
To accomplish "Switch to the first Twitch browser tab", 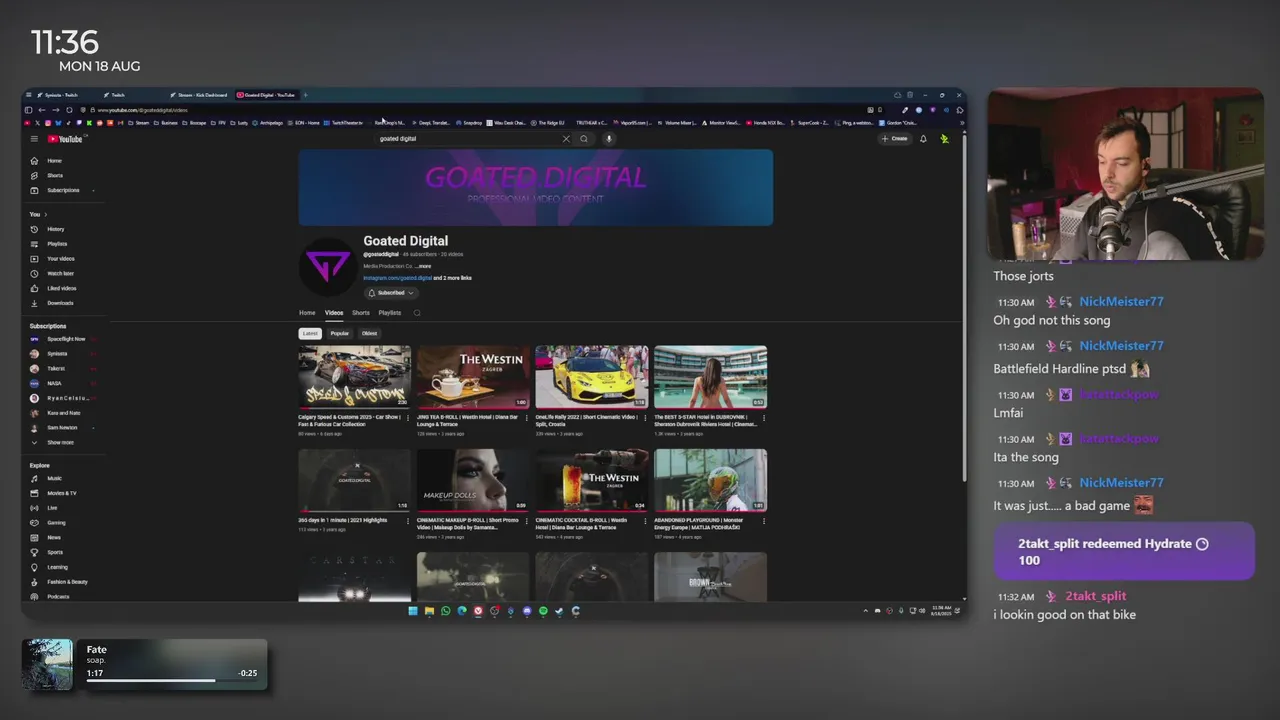I will point(61,95).
